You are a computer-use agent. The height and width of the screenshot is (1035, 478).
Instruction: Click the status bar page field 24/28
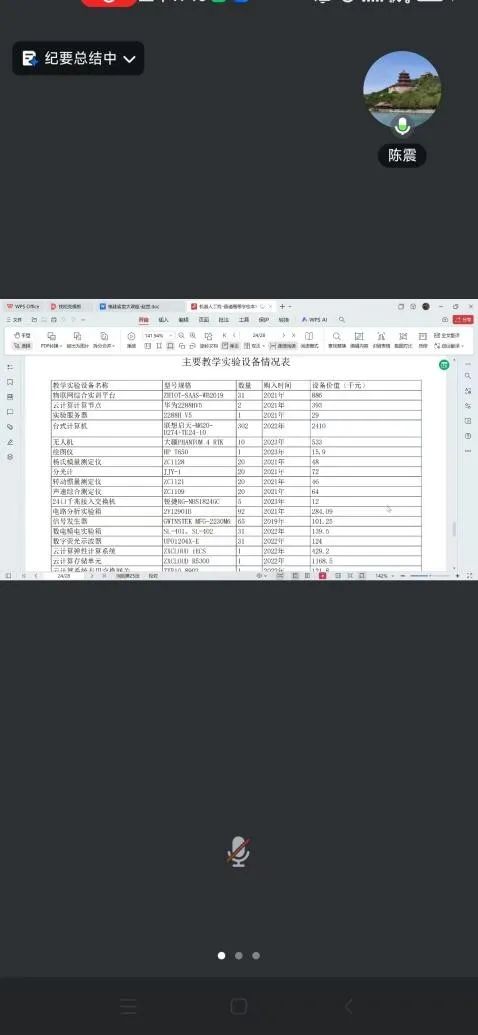64,576
